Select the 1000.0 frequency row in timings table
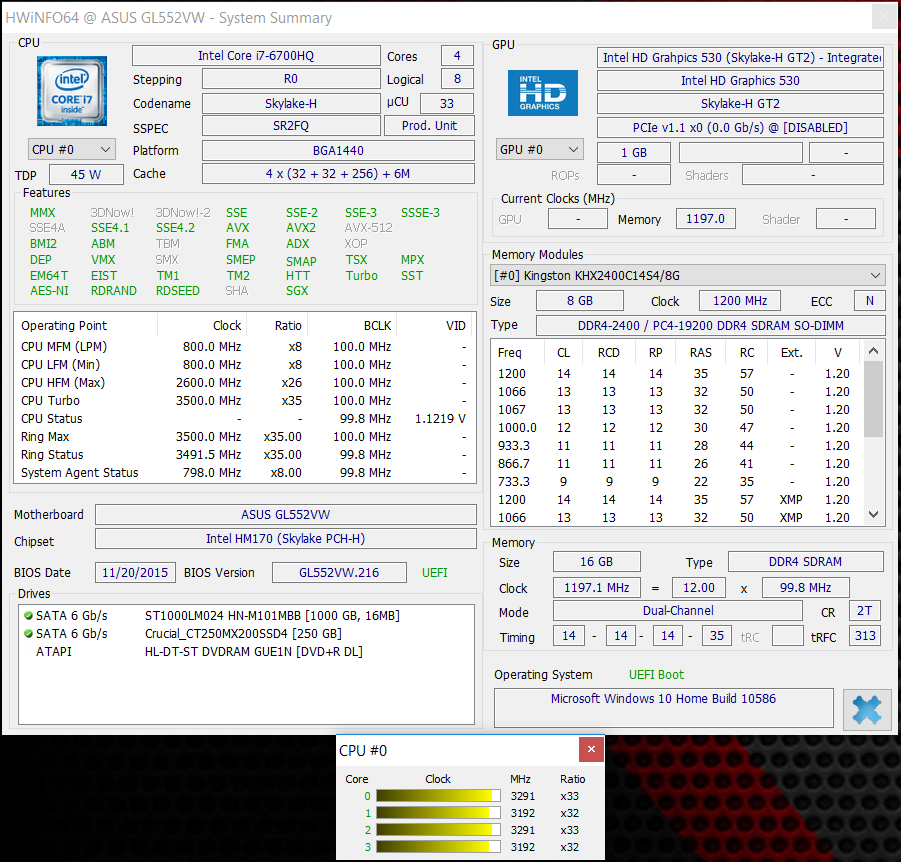 tap(677, 428)
